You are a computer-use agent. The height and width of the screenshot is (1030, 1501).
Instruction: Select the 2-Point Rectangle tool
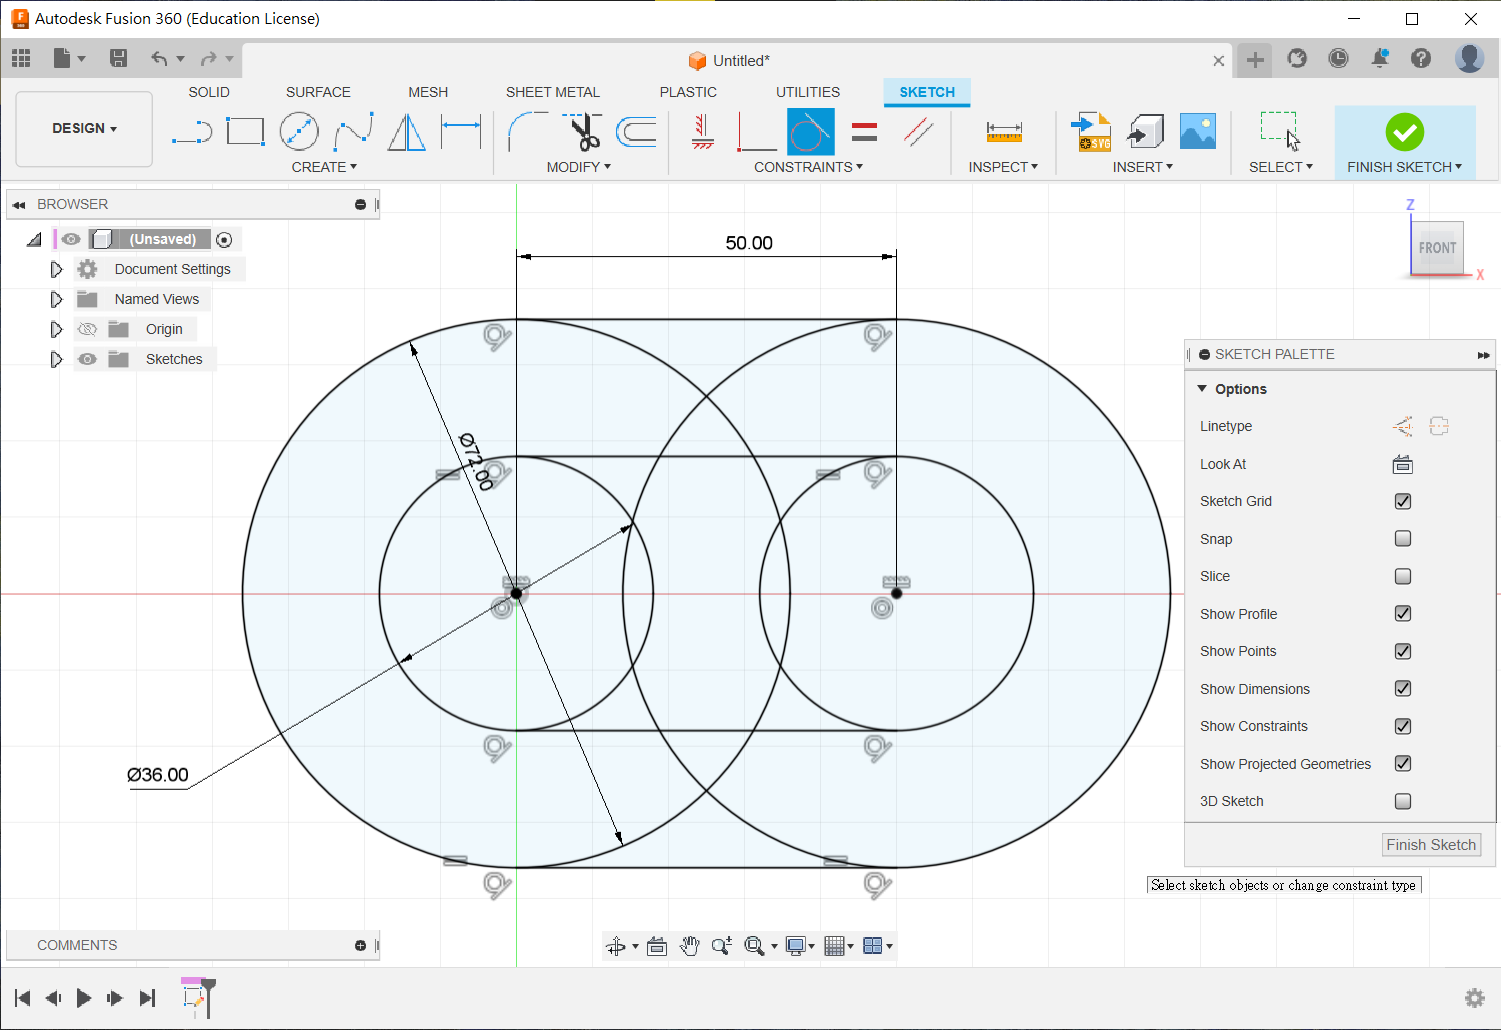point(245,132)
